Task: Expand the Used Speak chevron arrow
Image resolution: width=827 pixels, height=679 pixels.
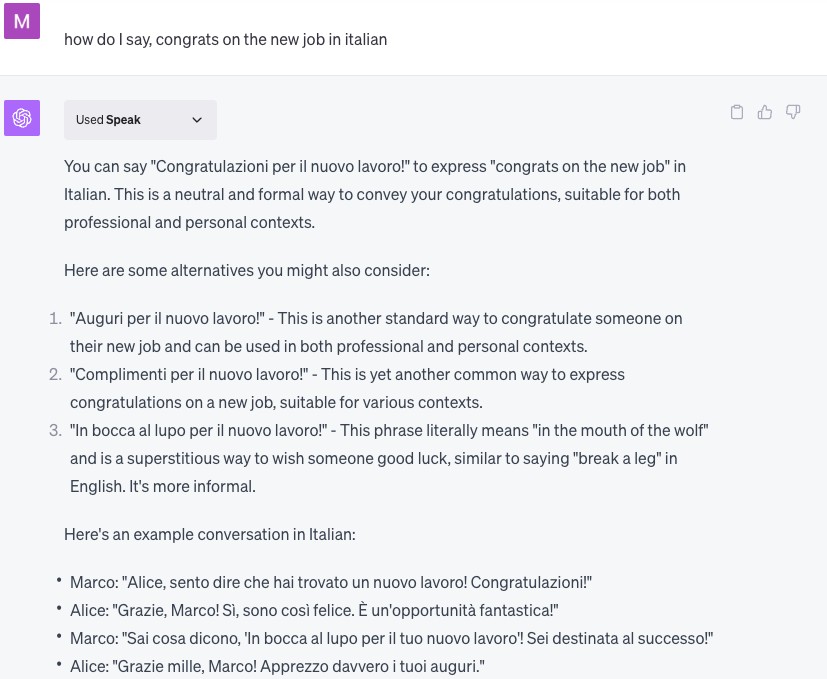Action: 197,120
